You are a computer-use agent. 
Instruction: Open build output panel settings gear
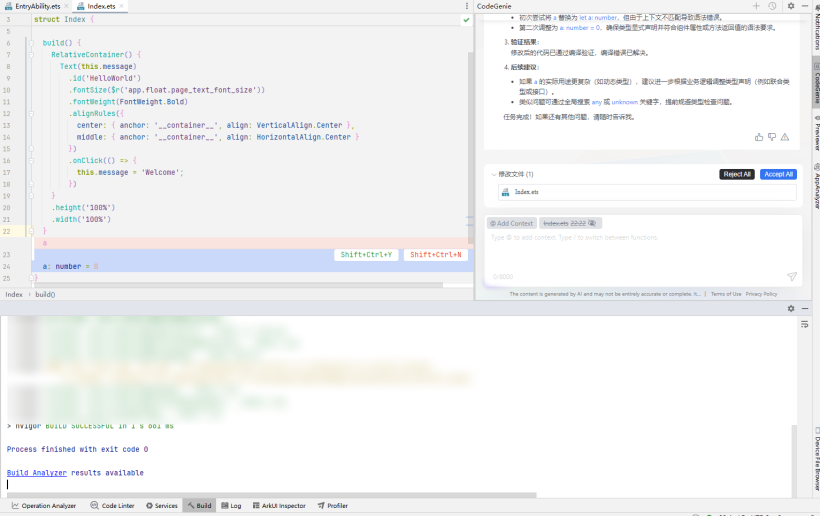[x=791, y=308]
